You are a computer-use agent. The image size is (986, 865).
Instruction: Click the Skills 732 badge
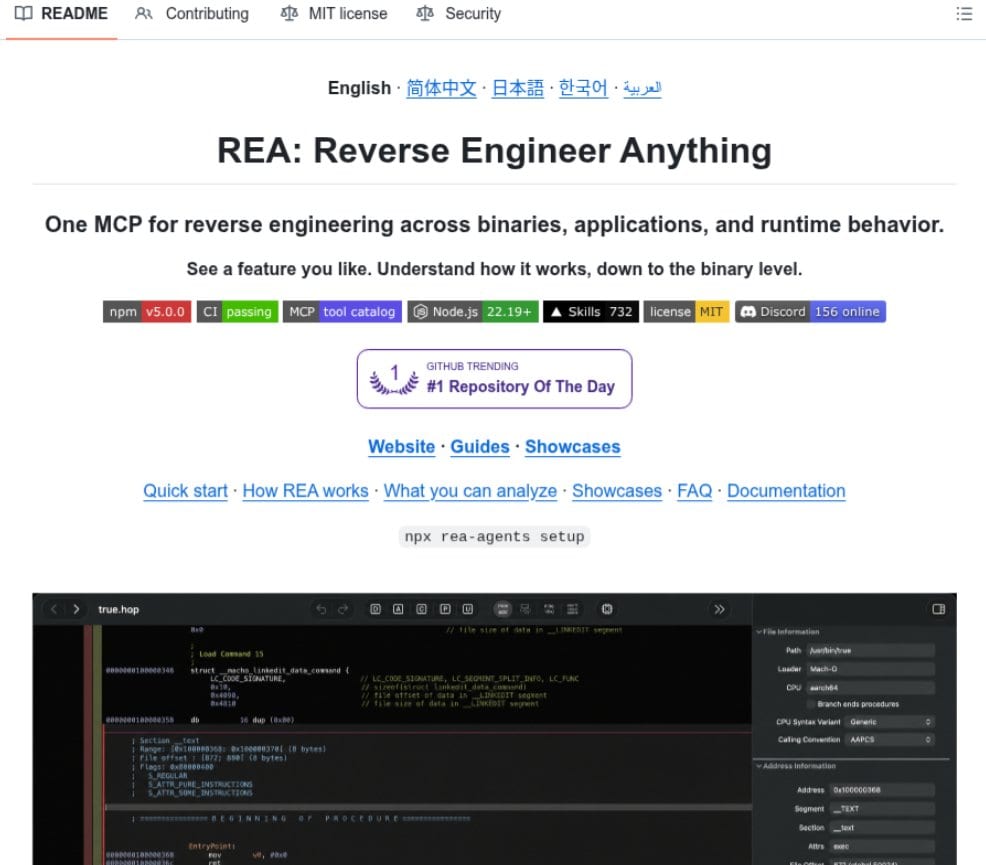591,312
